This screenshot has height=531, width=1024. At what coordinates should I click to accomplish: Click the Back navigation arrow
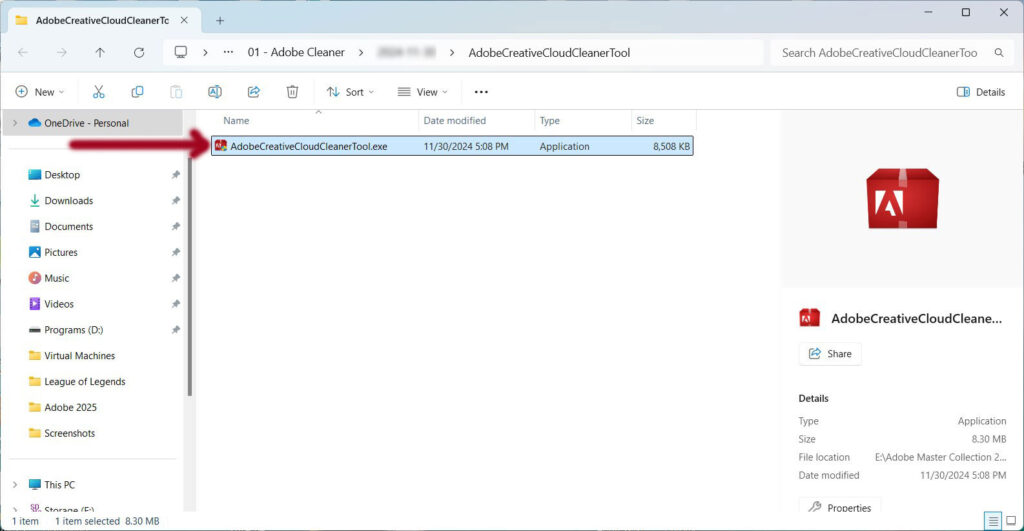point(23,52)
